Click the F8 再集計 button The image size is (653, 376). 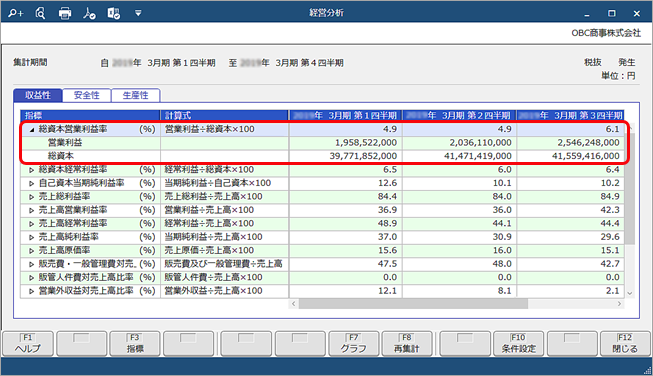pos(407,344)
